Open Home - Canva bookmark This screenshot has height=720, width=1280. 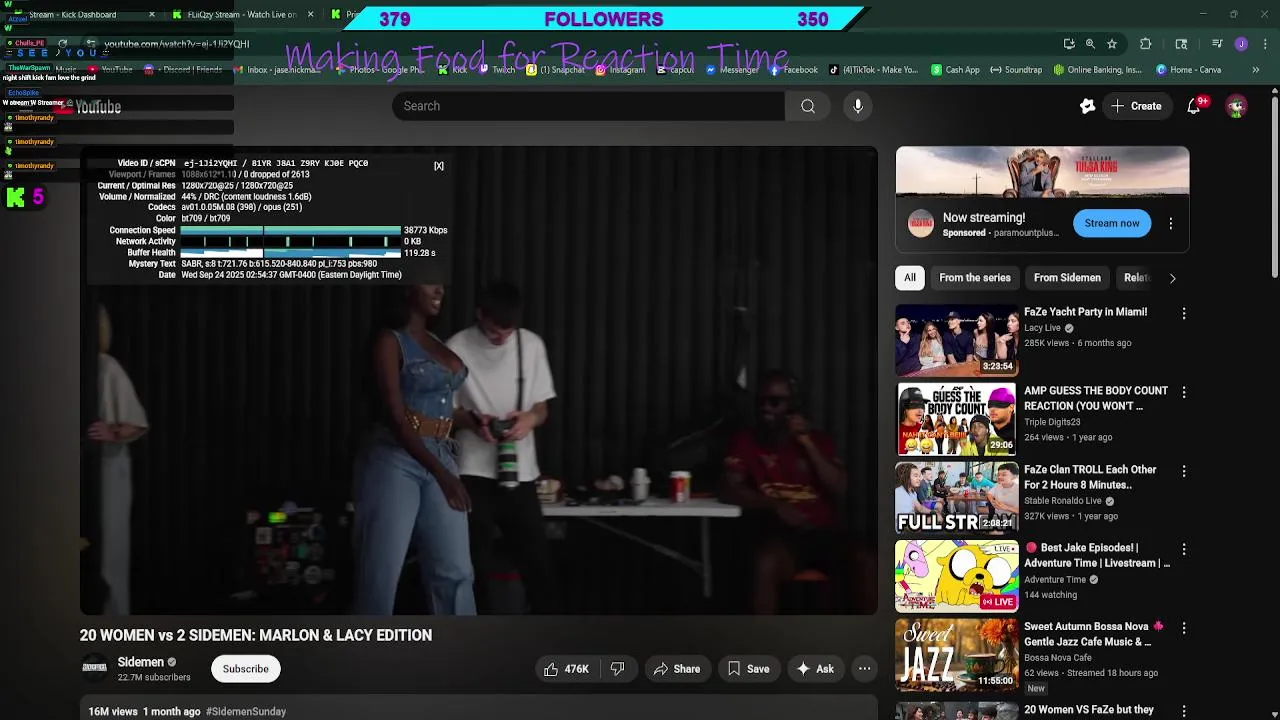tap(1188, 70)
